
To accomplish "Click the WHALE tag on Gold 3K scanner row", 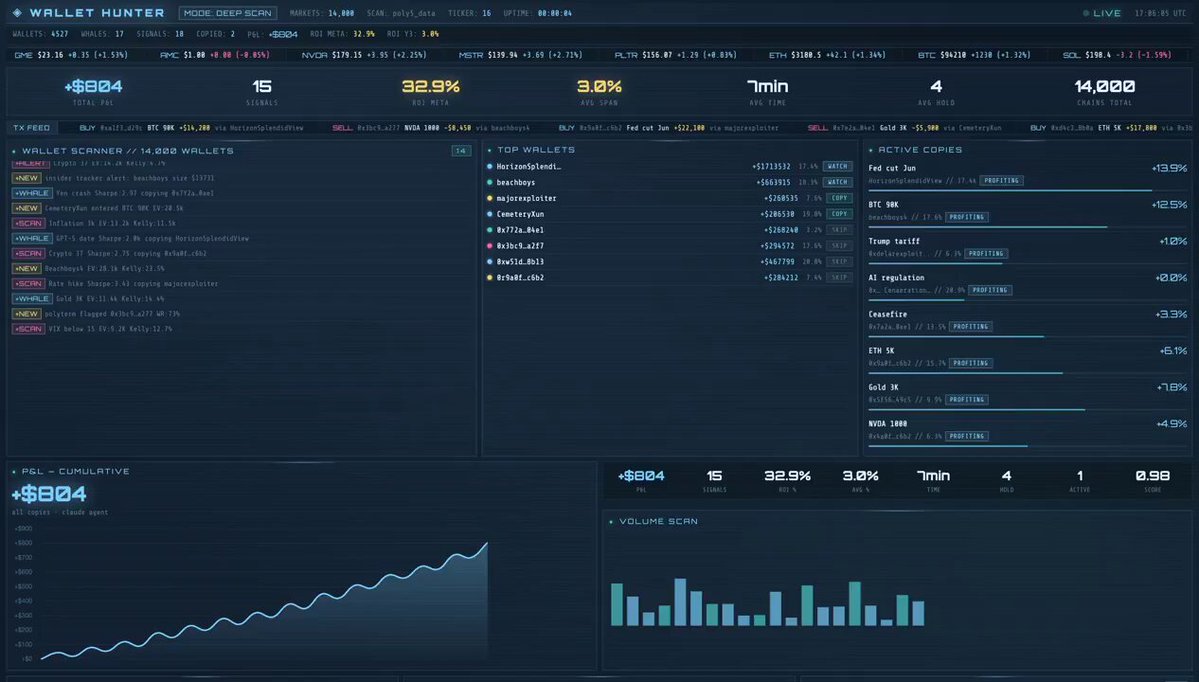I will [x=32, y=299].
